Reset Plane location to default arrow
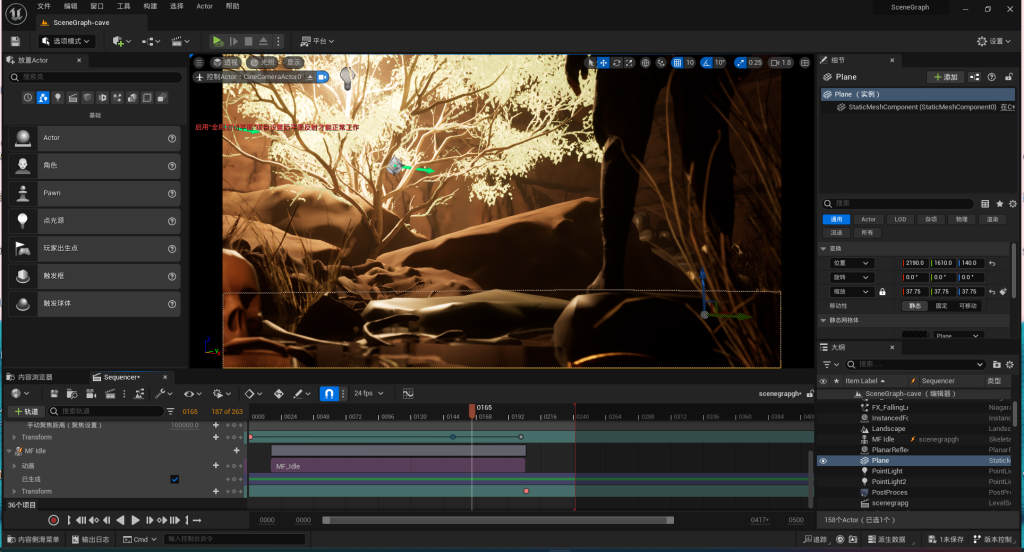This screenshot has height=552, width=1024. [992, 263]
